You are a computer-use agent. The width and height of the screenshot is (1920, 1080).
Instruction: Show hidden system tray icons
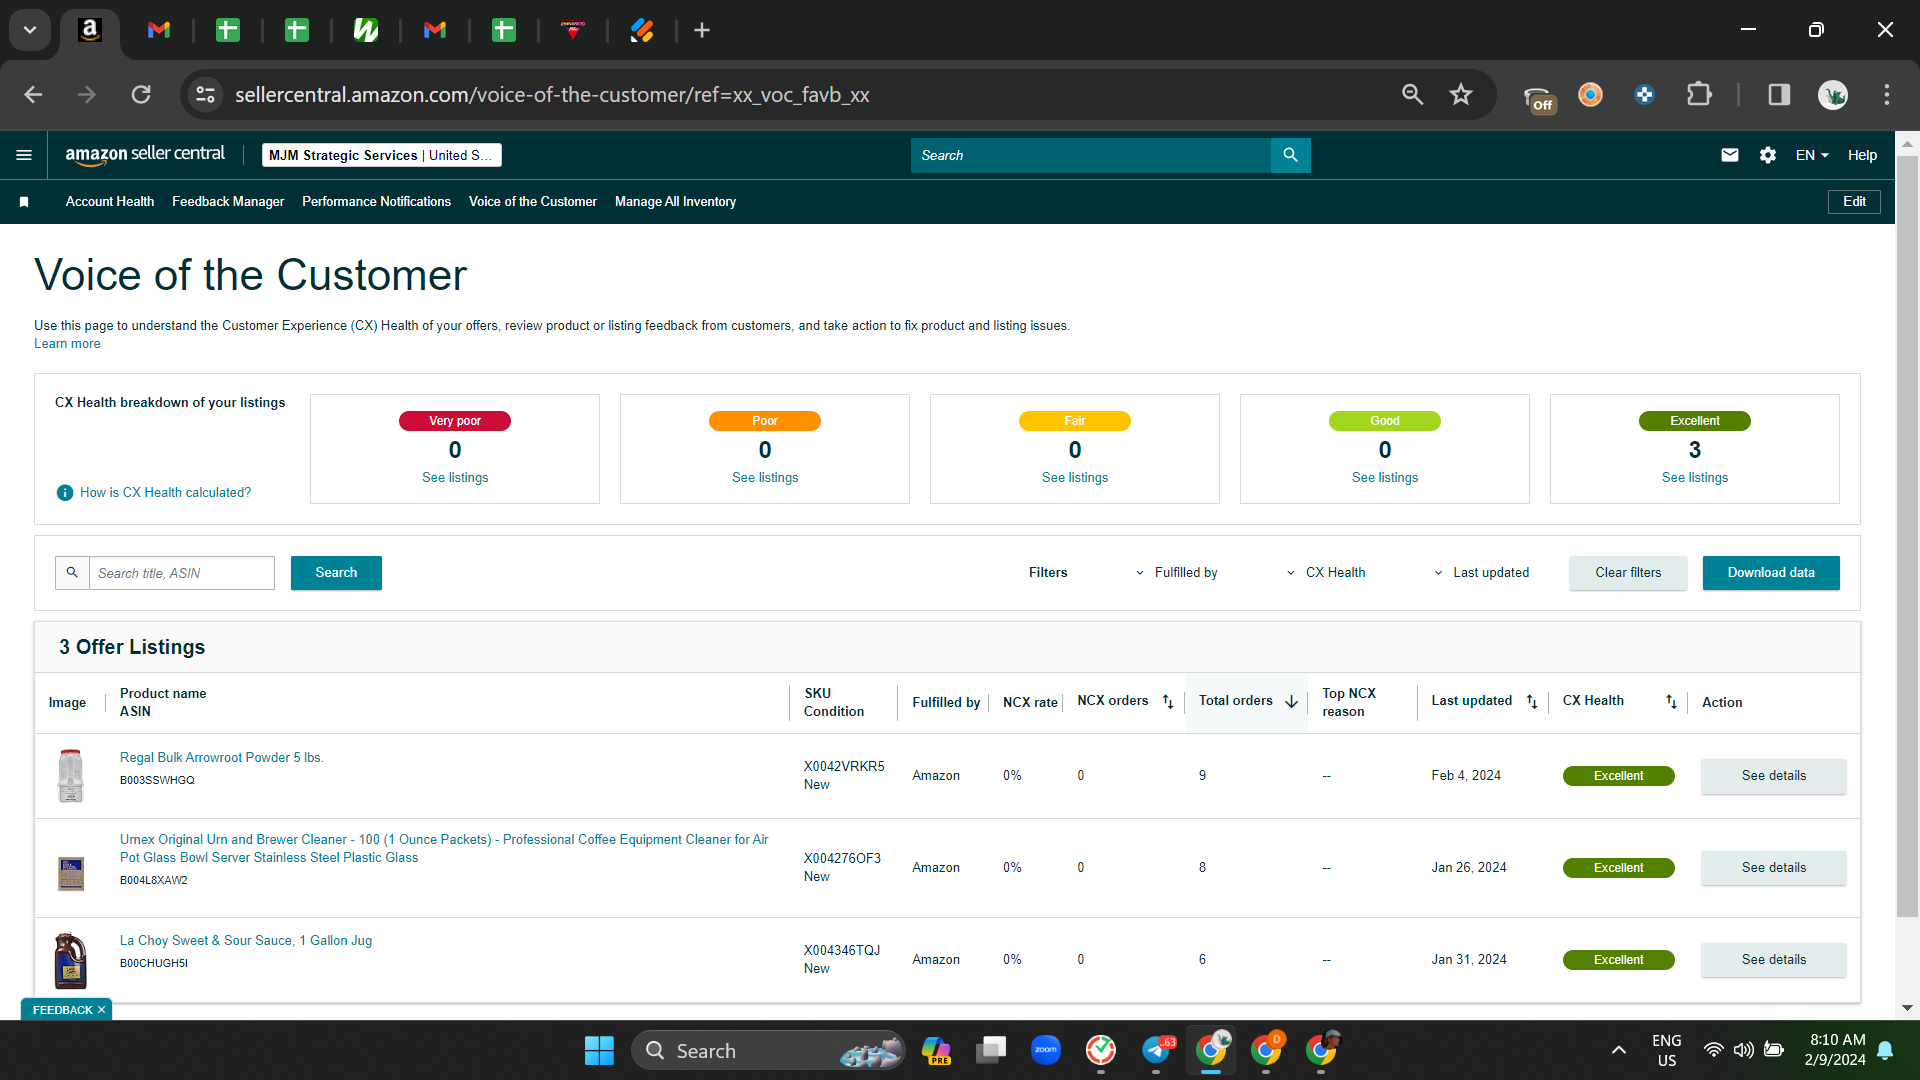tap(1618, 1050)
